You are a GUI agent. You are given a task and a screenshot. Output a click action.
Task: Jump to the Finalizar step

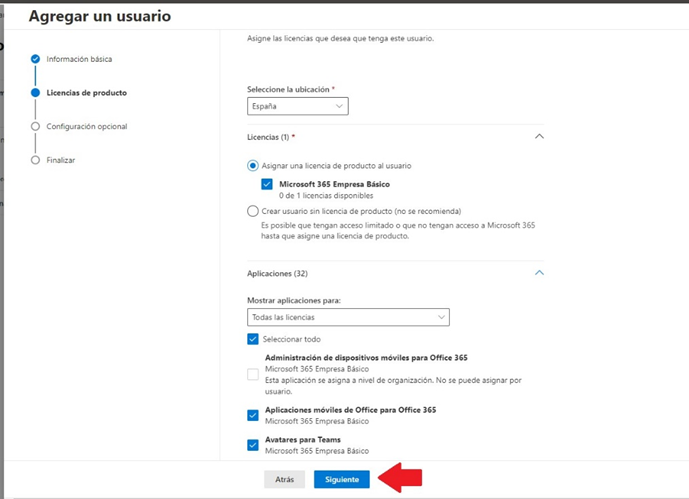point(61,160)
